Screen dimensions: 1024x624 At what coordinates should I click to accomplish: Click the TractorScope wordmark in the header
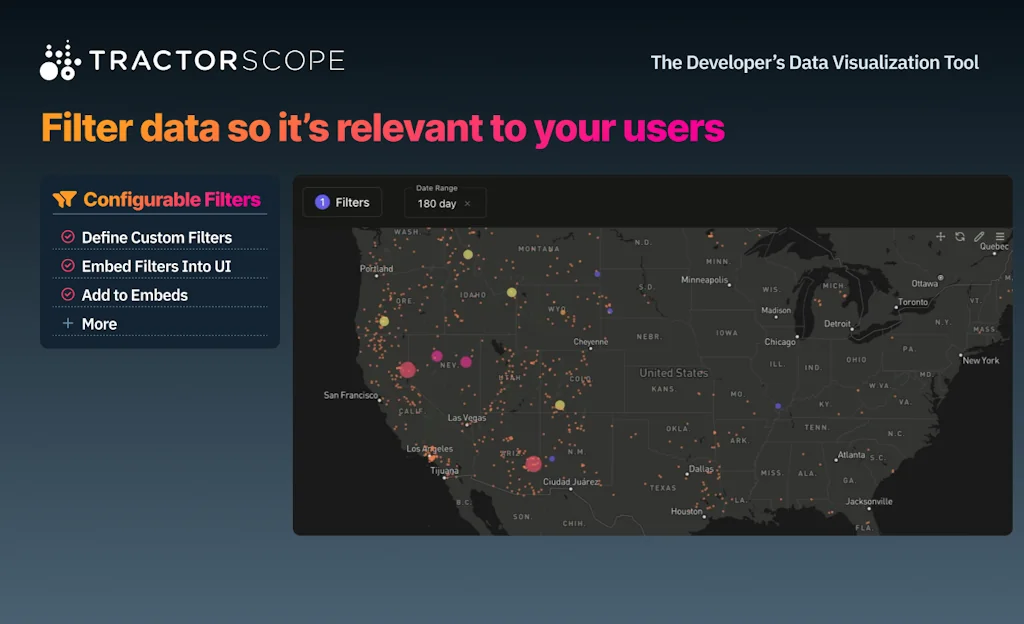(x=215, y=60)
